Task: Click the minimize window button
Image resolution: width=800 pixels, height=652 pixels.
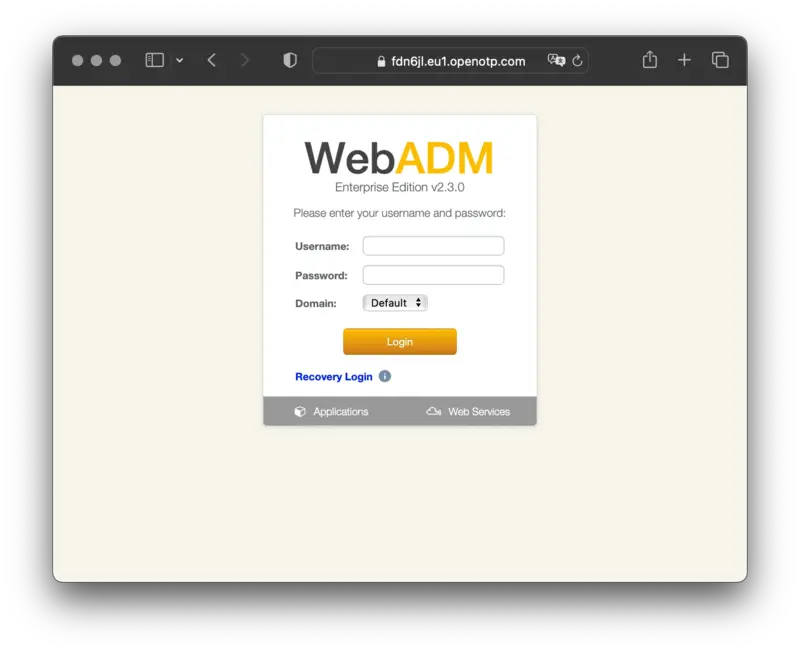Action: (96, 61)
